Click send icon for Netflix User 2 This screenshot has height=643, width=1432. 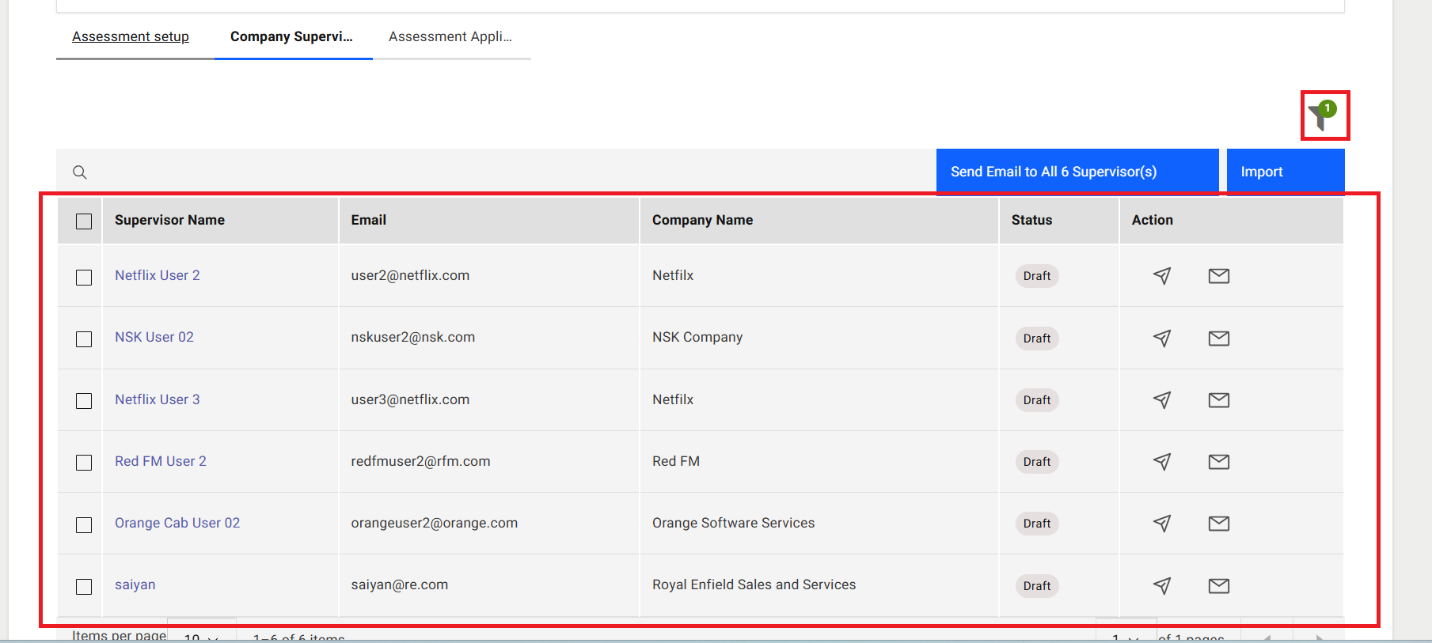click(1162, 276)
